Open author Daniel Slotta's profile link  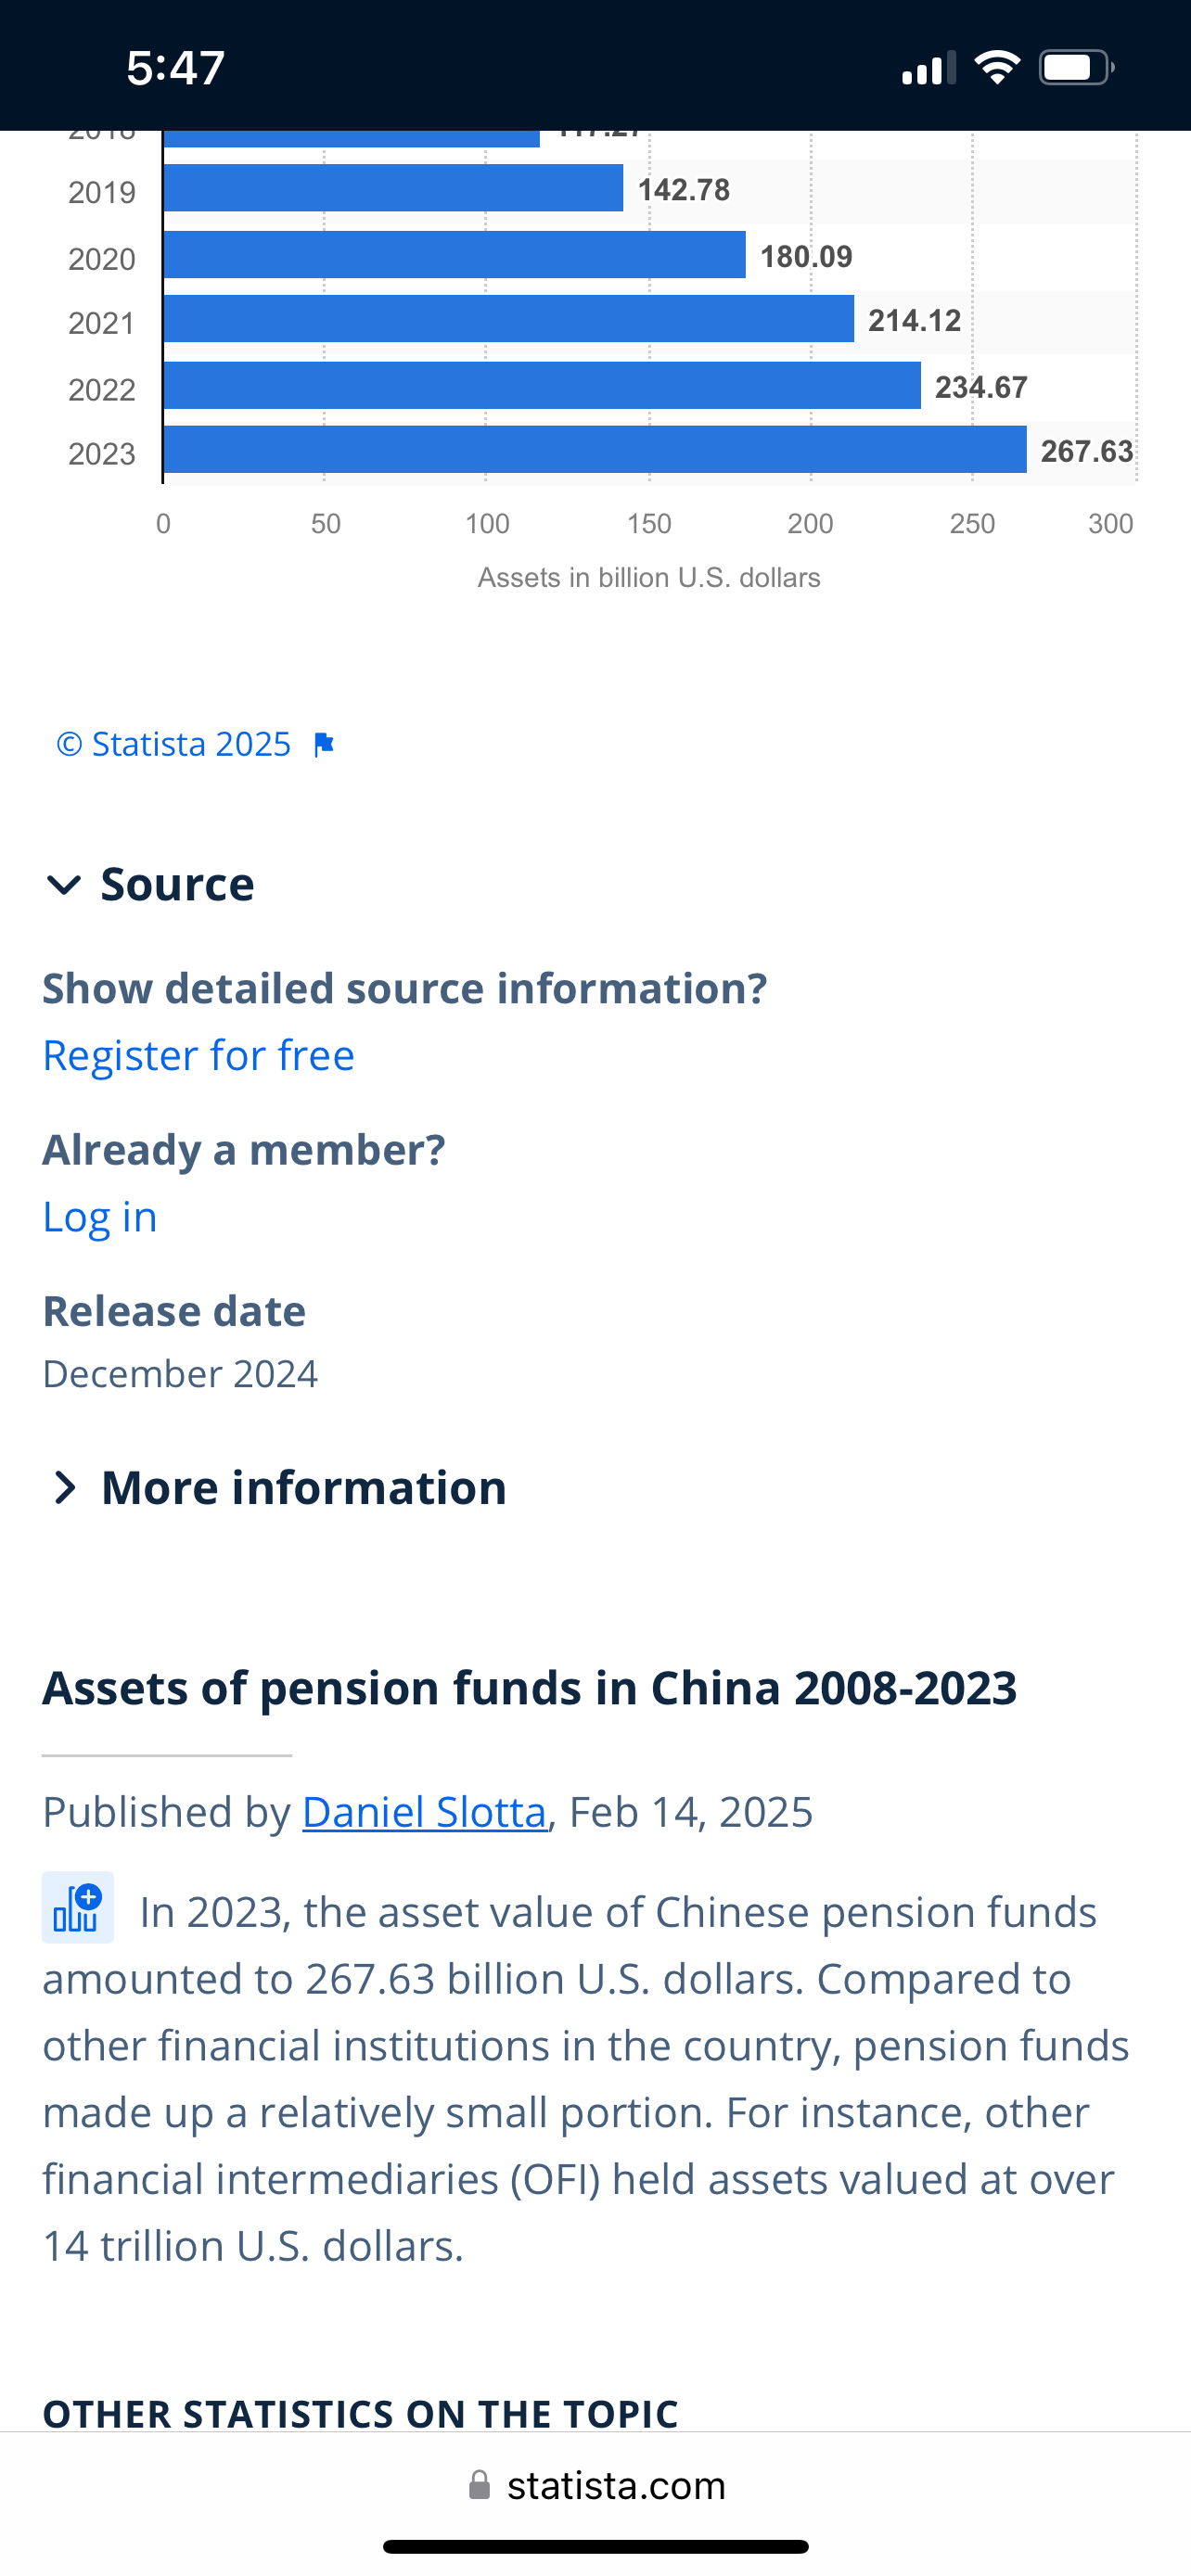click(x=424, y=1812)
